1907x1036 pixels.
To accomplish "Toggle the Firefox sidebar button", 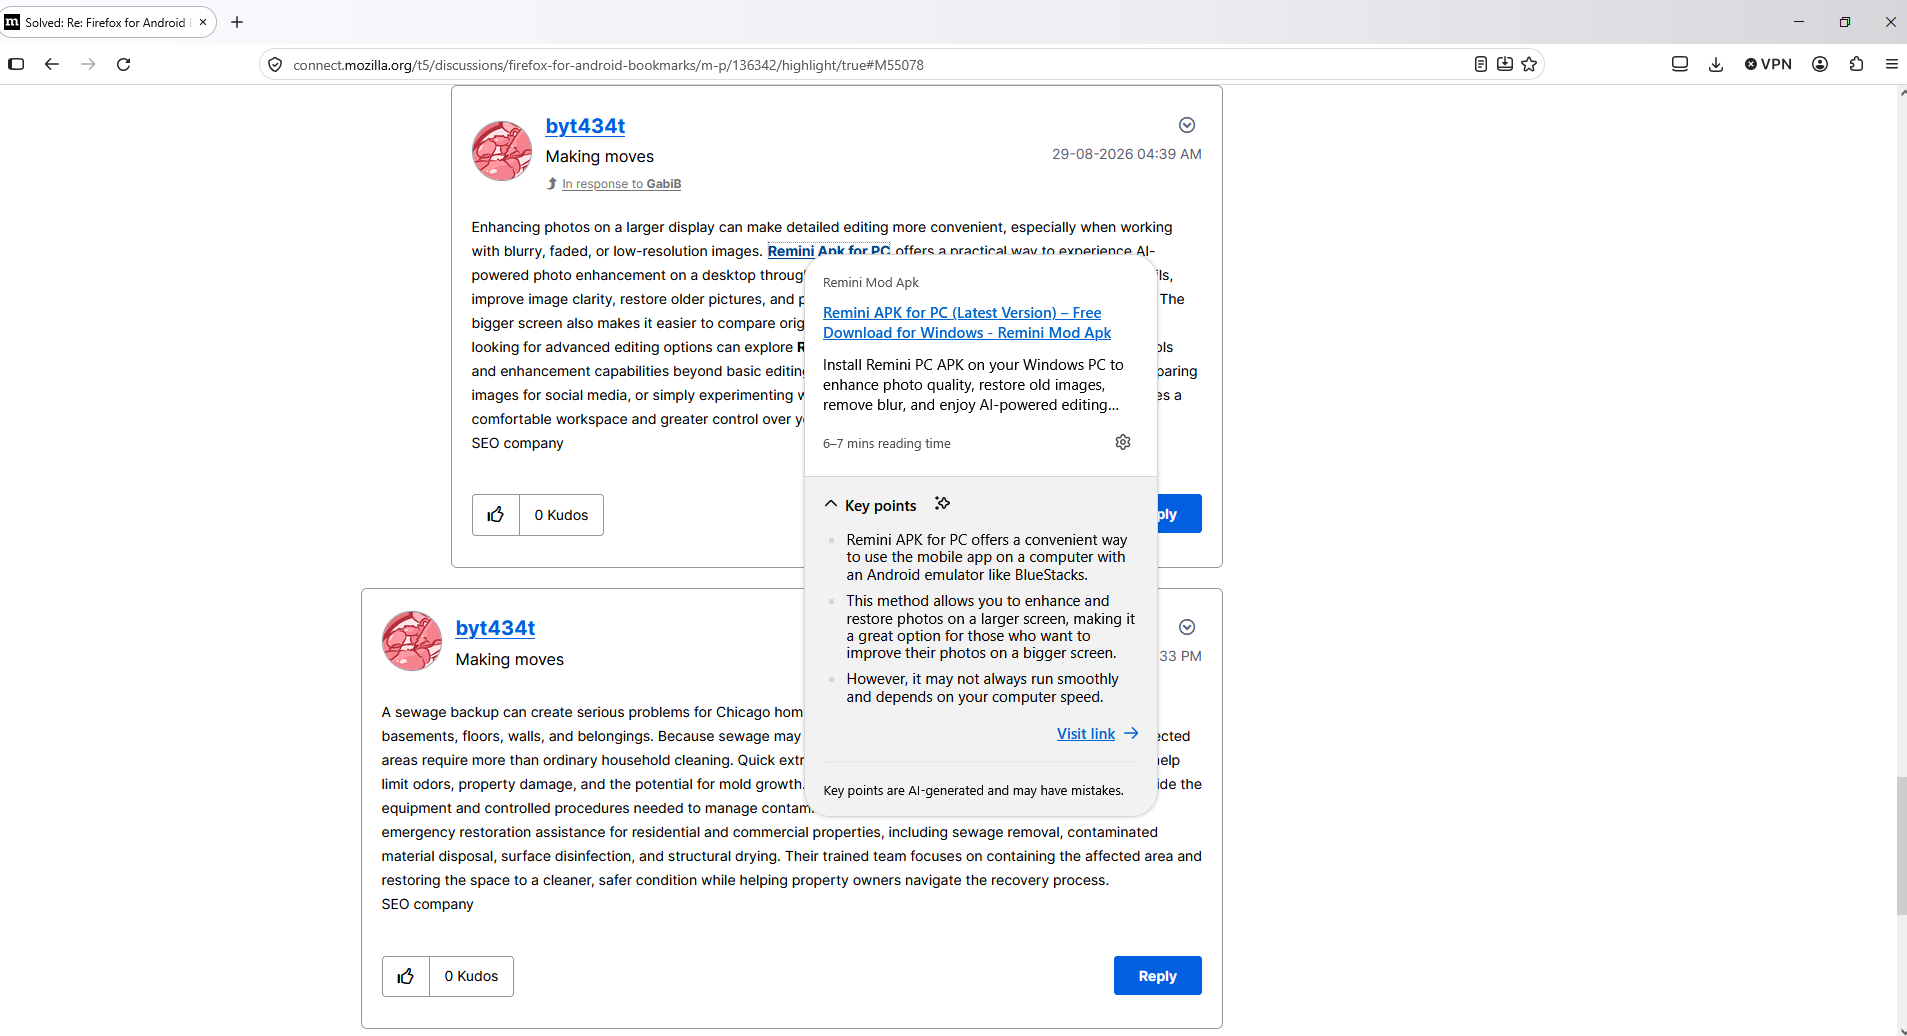I will pyautogui.click(x=16, y=64).
